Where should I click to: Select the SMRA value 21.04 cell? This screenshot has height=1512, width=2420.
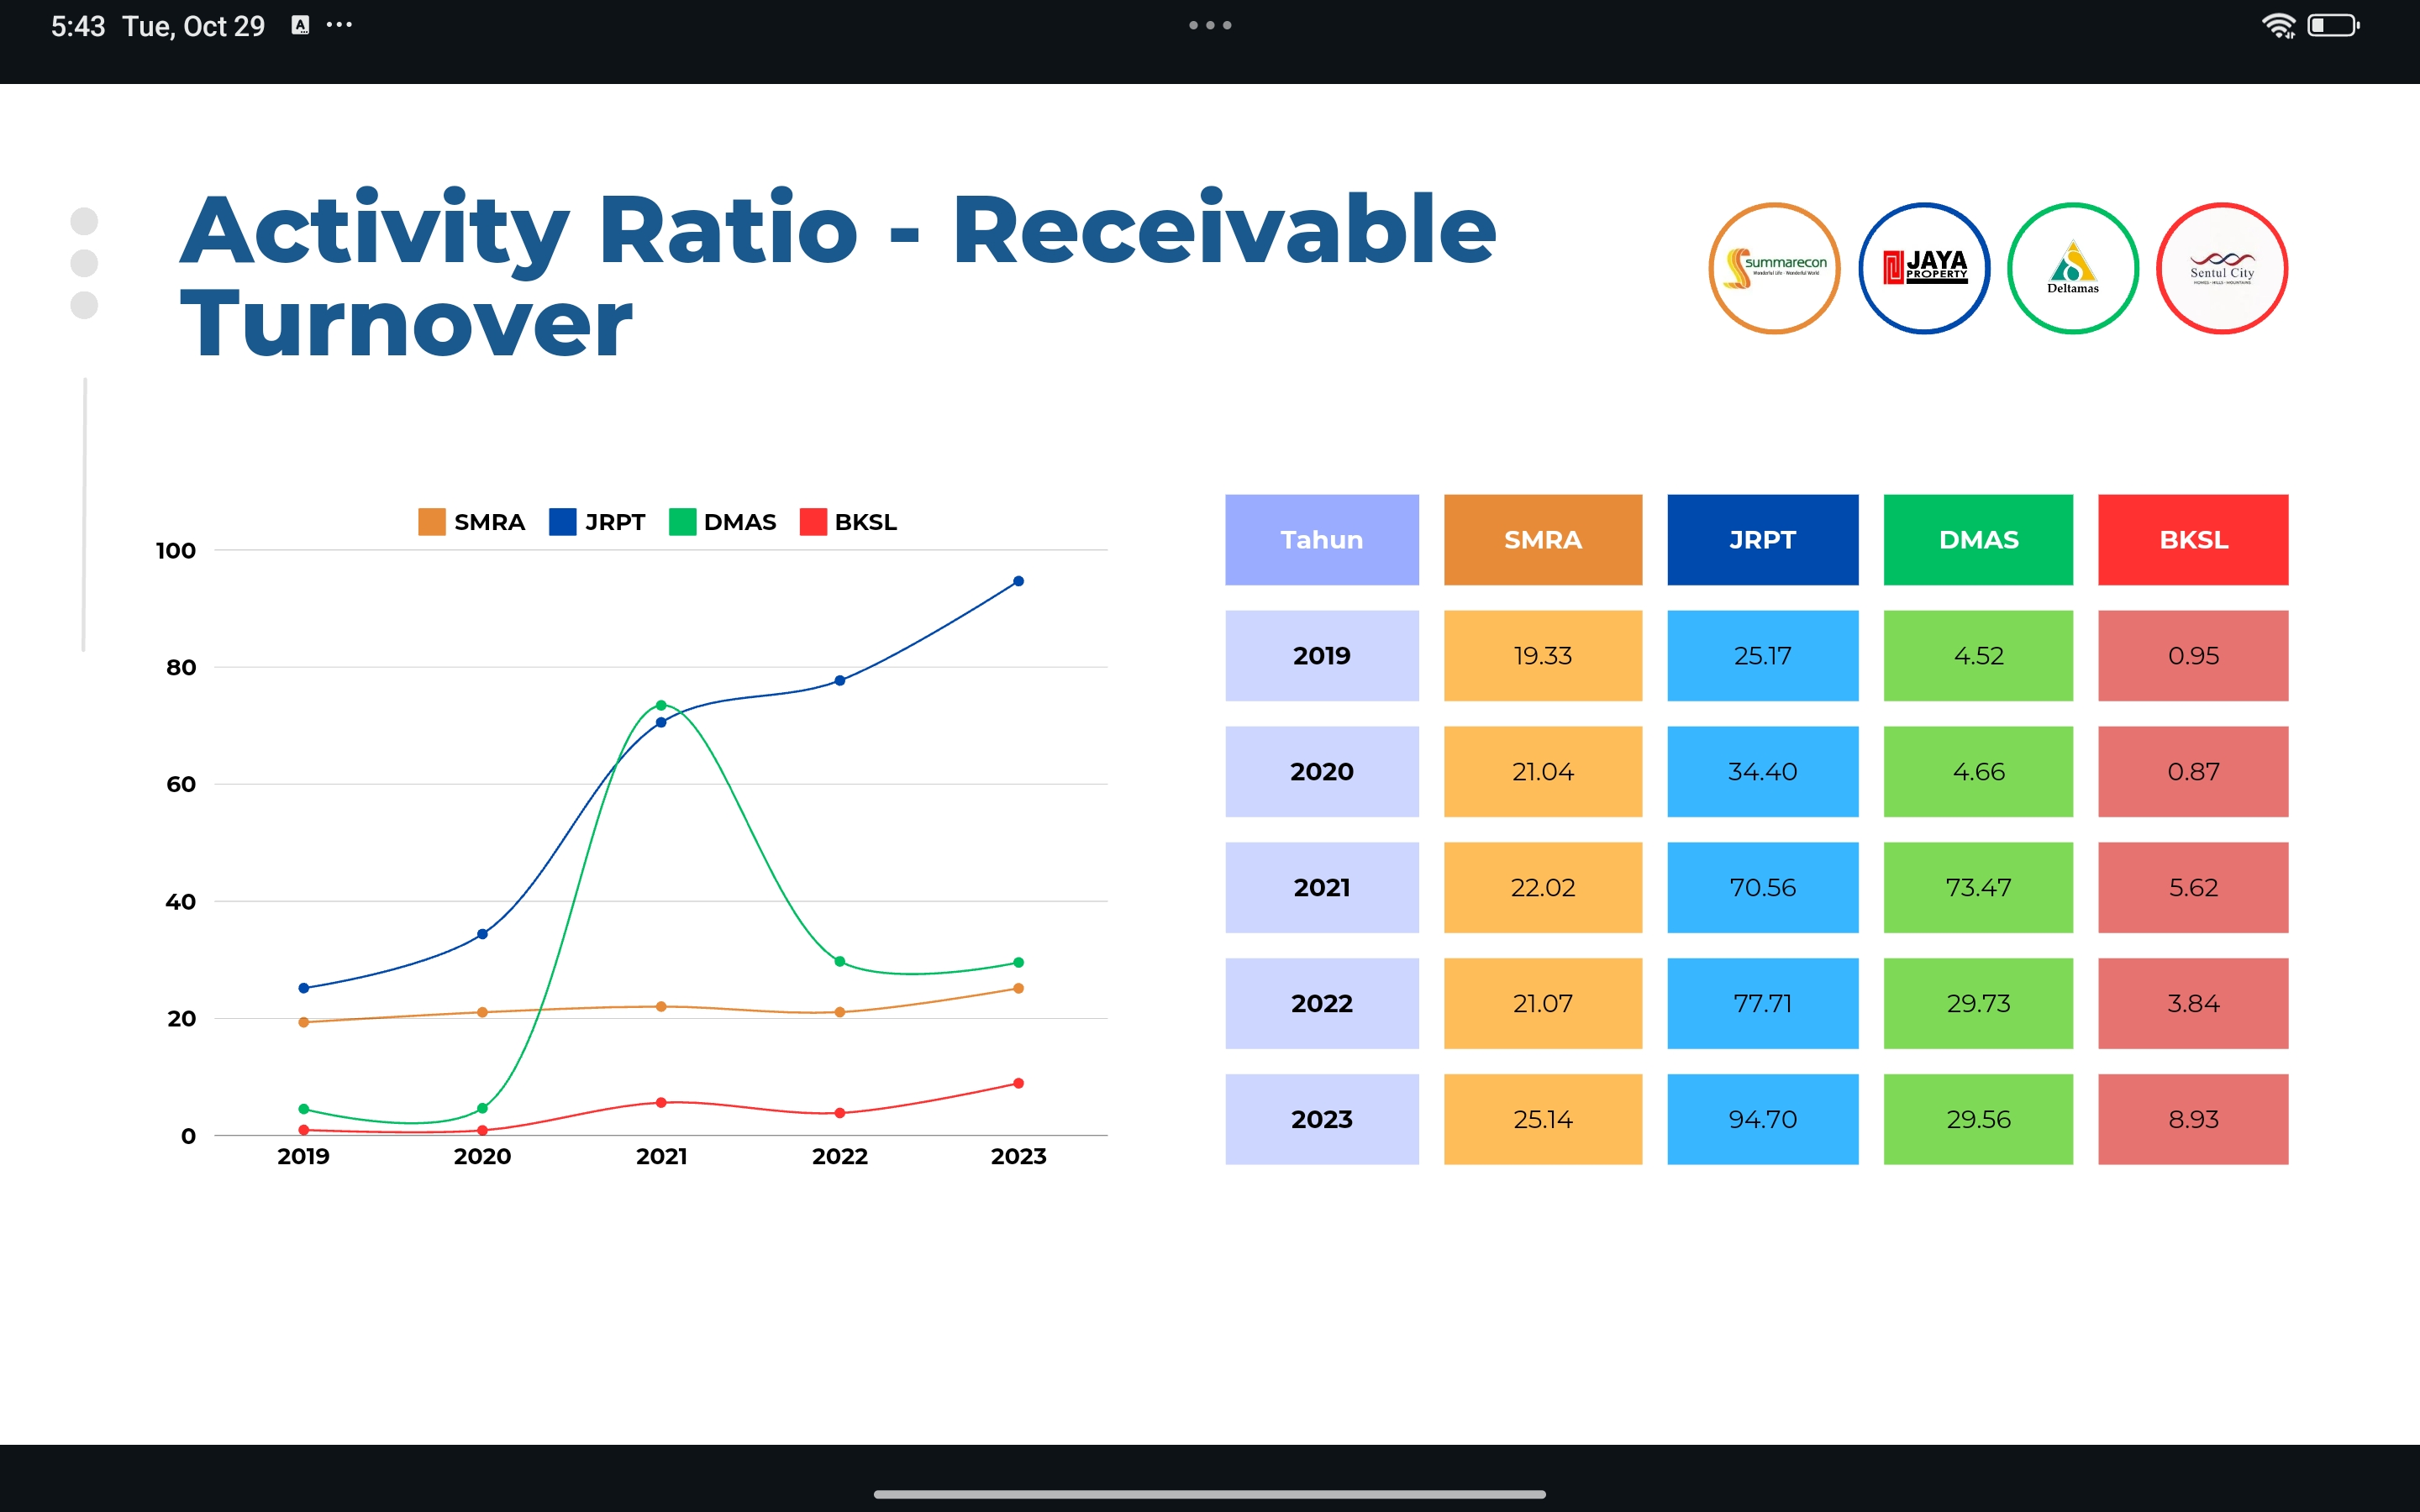click(x=1543, y=772)
